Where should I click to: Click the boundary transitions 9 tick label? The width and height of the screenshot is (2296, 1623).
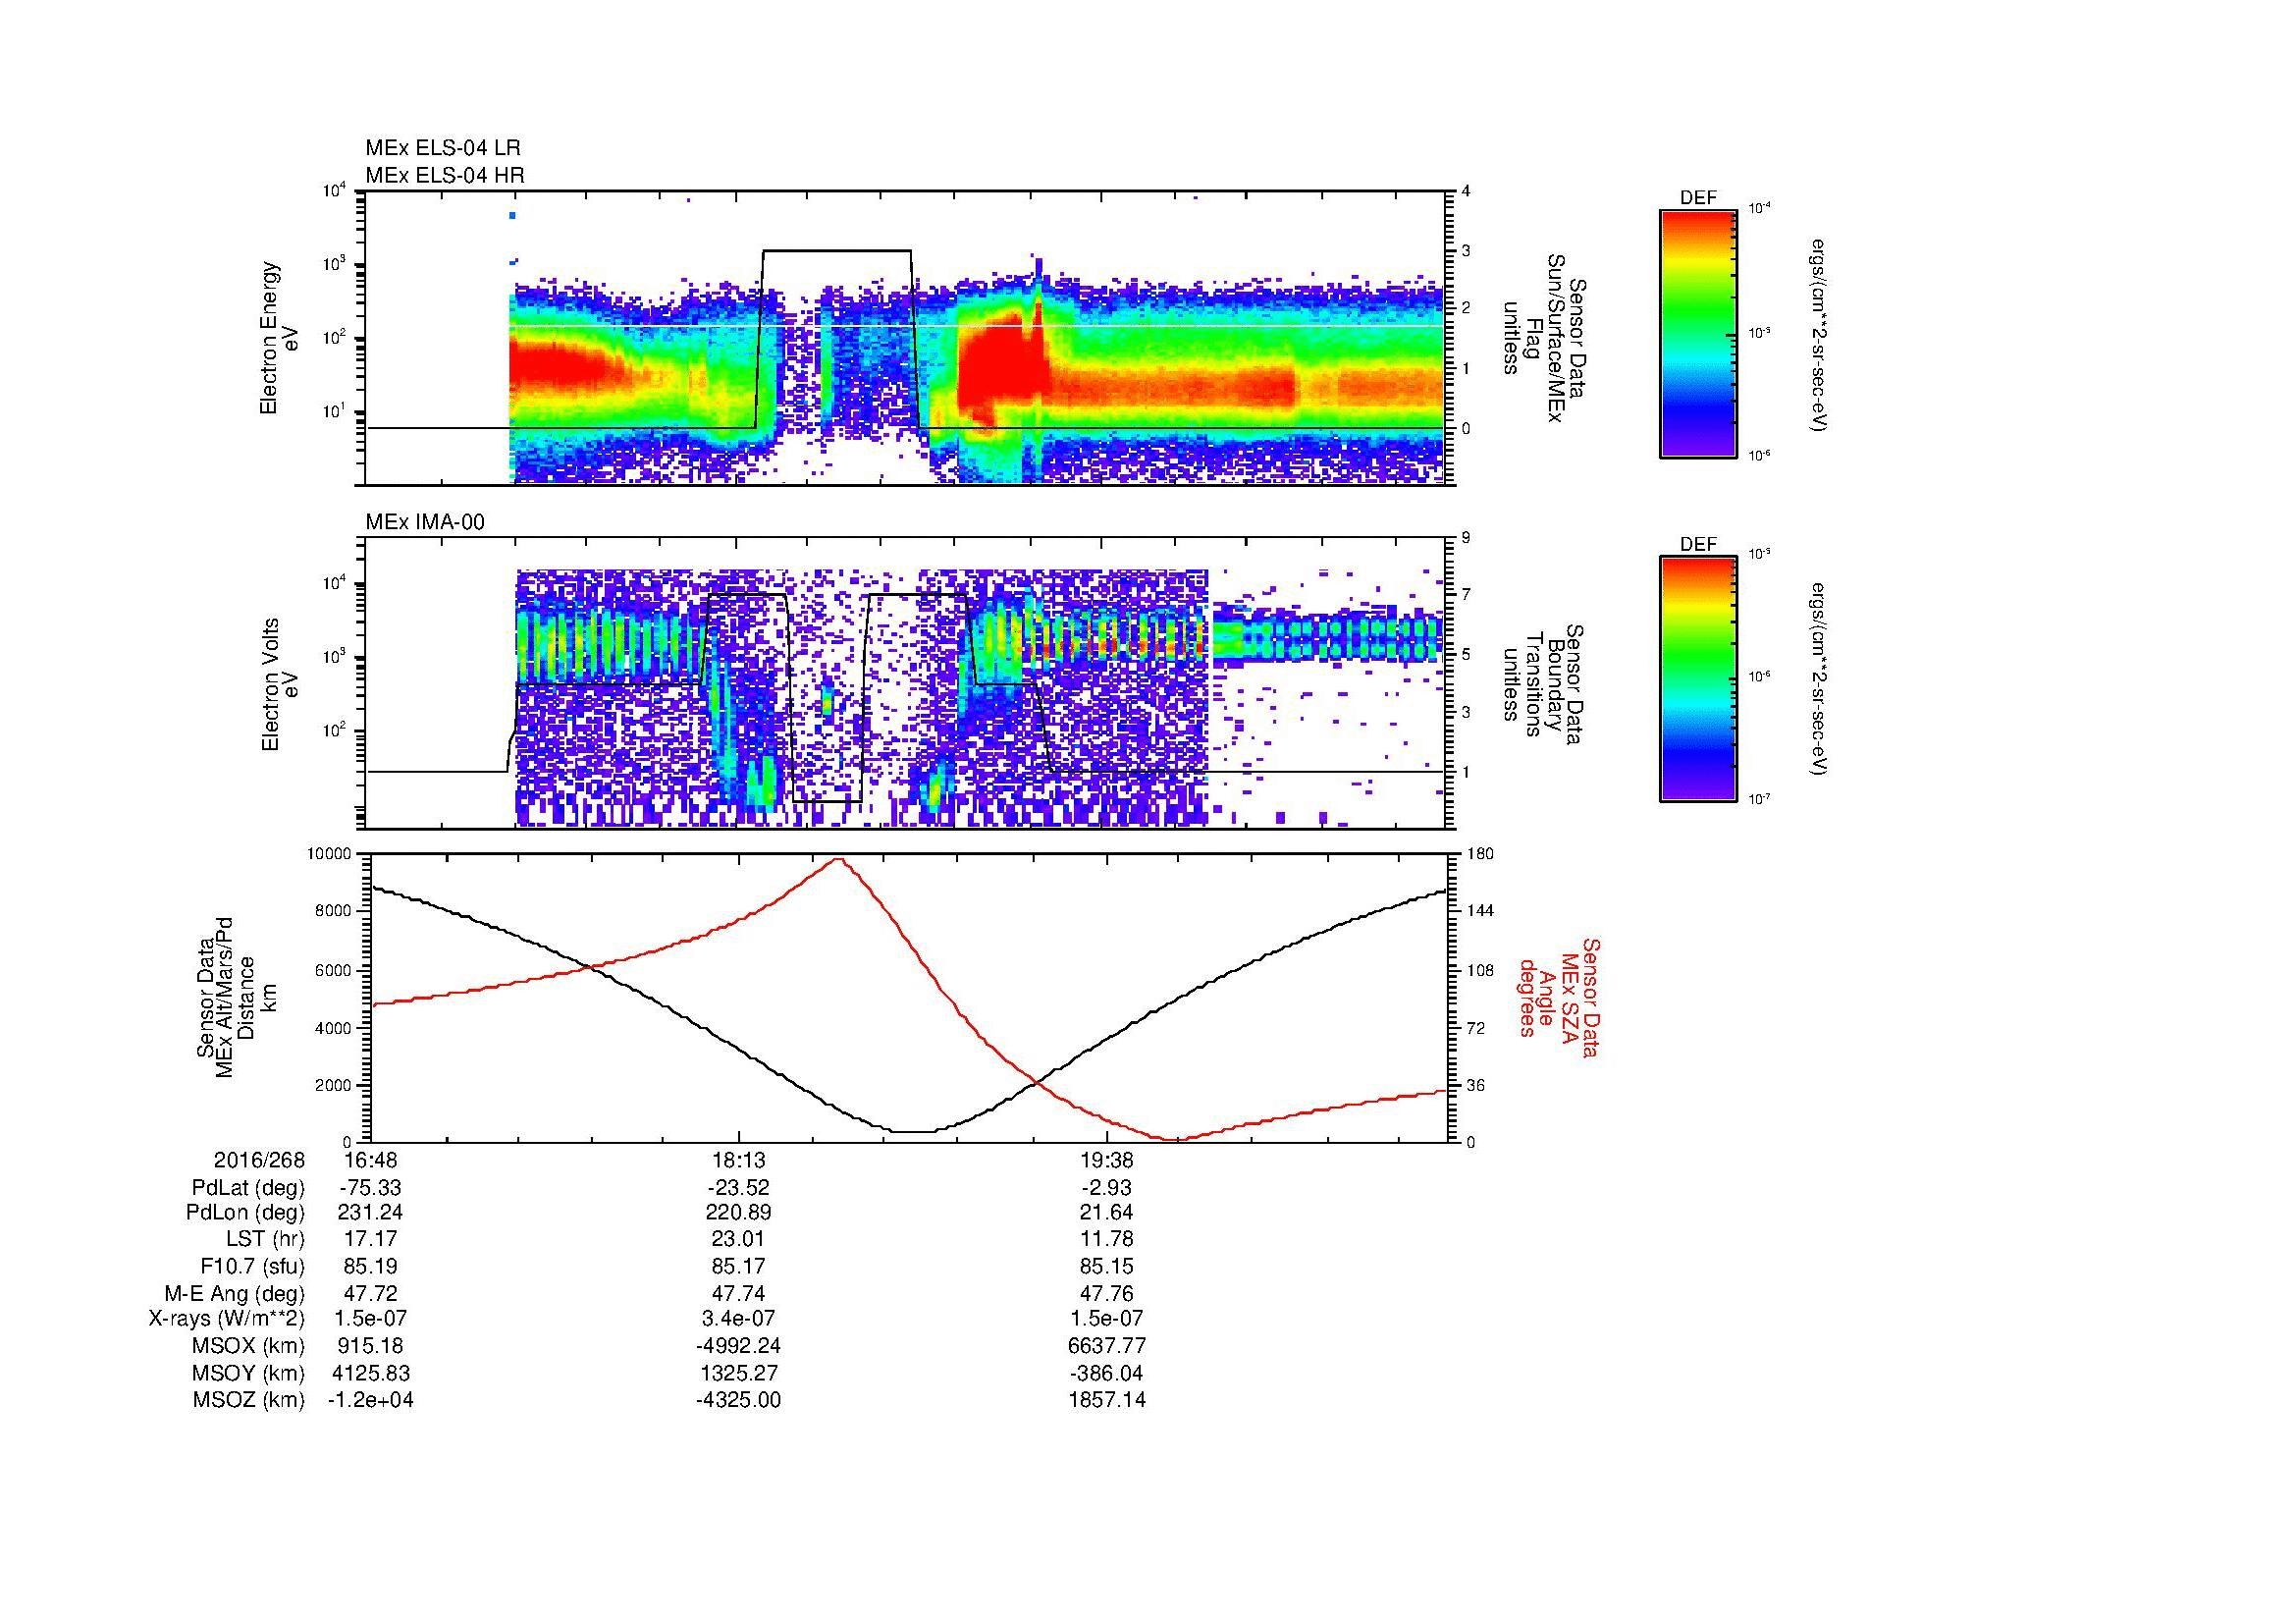(1466, 538)
